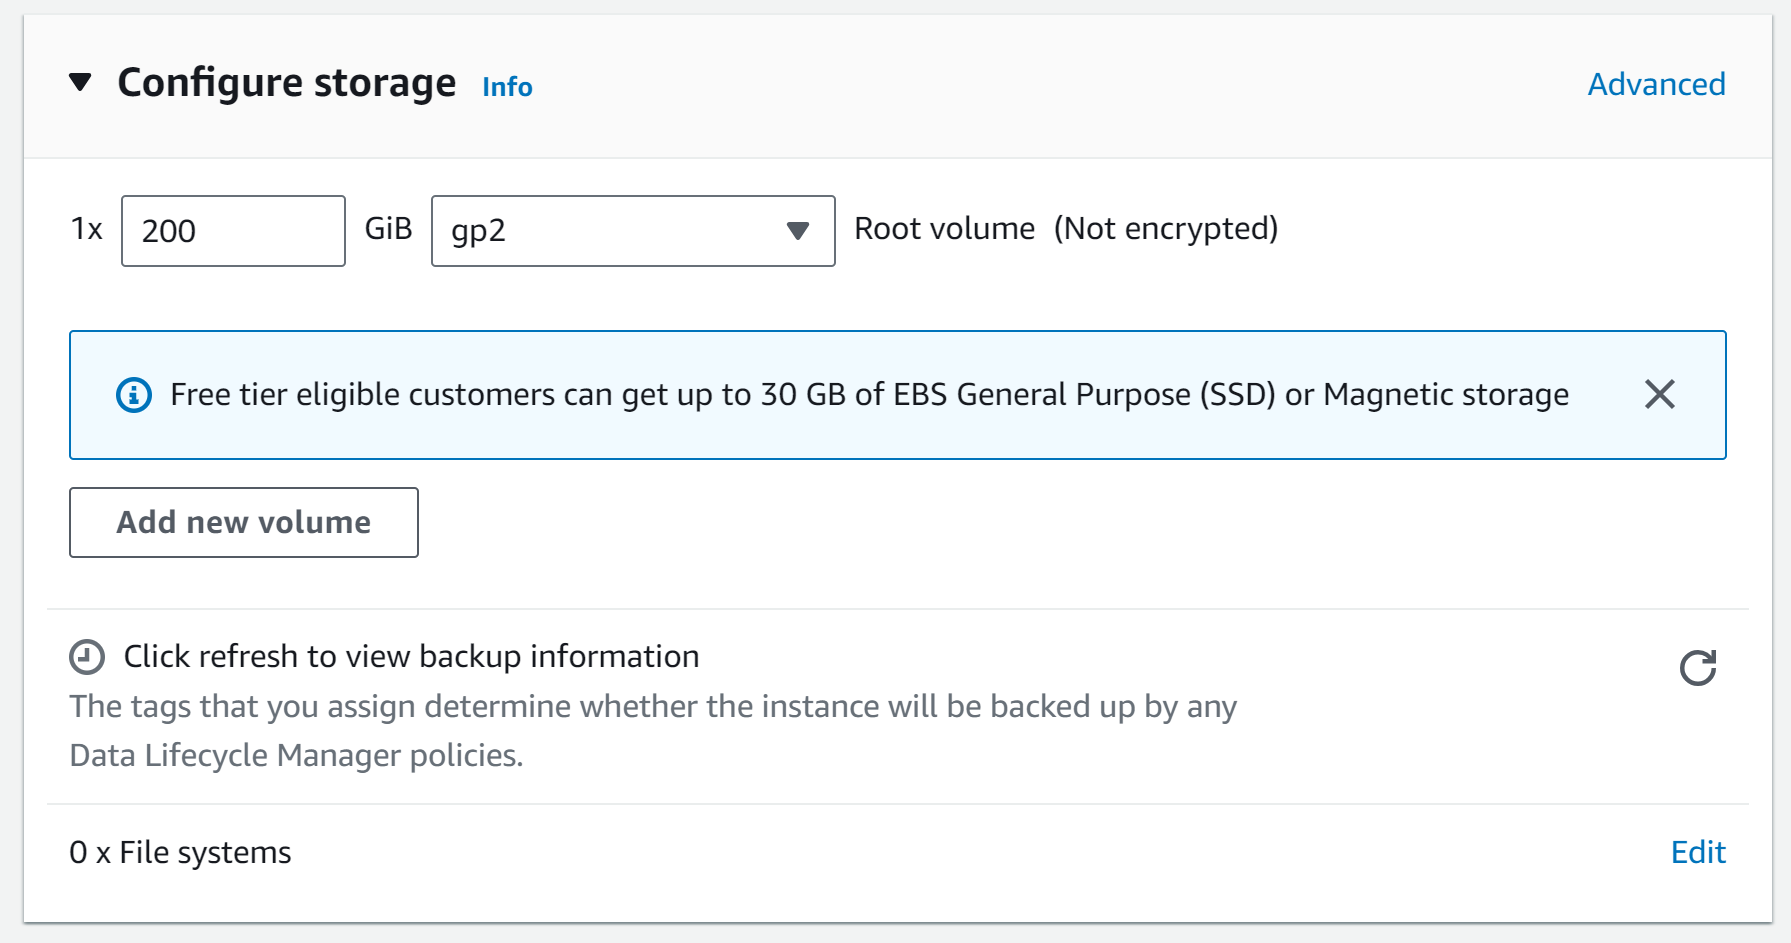Click the dropdown arrow on the volume type selector
Screen dimensions: 1791x943
click(x=797, y=231)
